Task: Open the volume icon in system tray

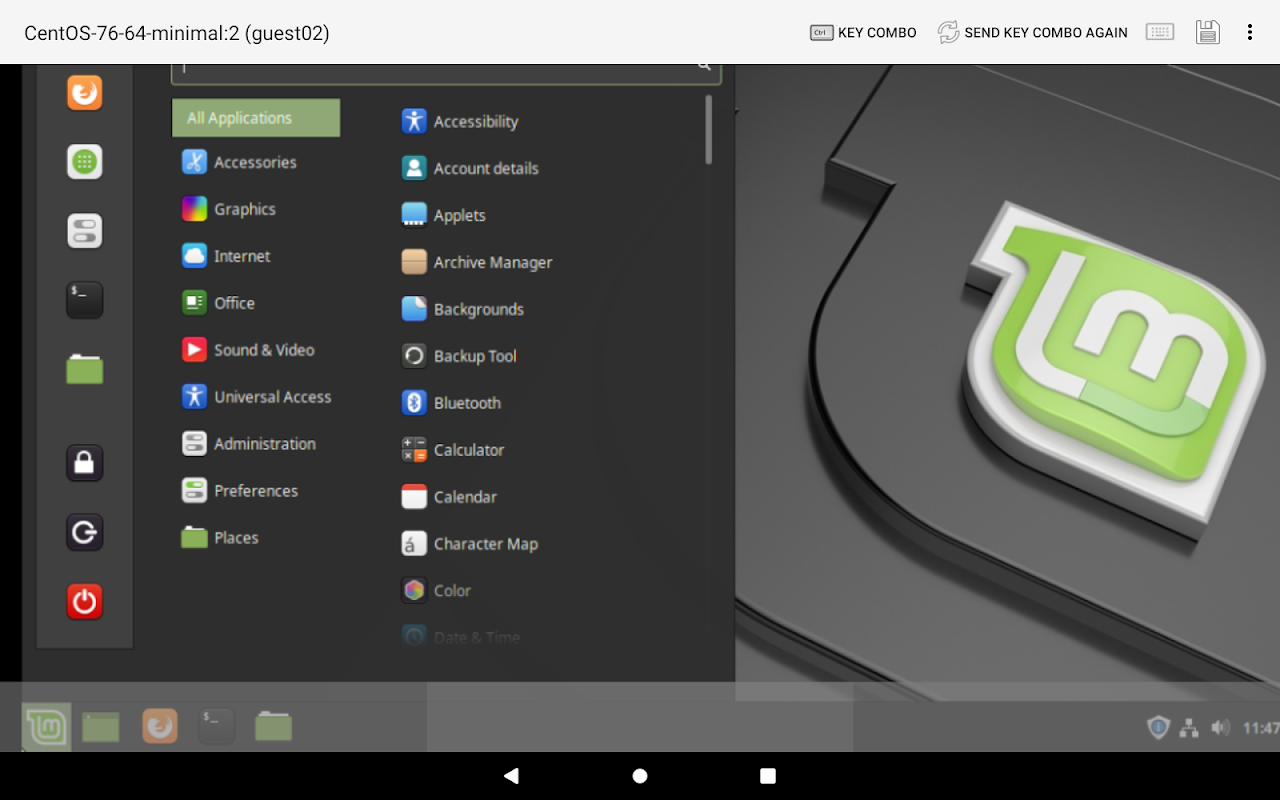Action: point(1220,728)
